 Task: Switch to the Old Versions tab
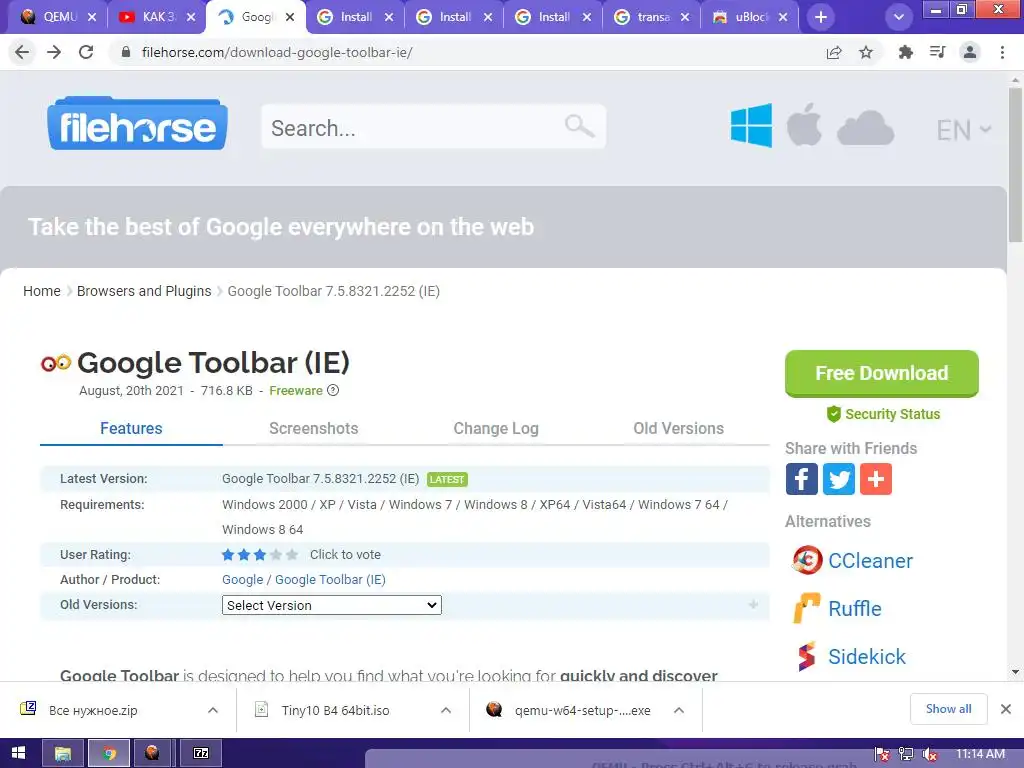click(x=679, y=428)
